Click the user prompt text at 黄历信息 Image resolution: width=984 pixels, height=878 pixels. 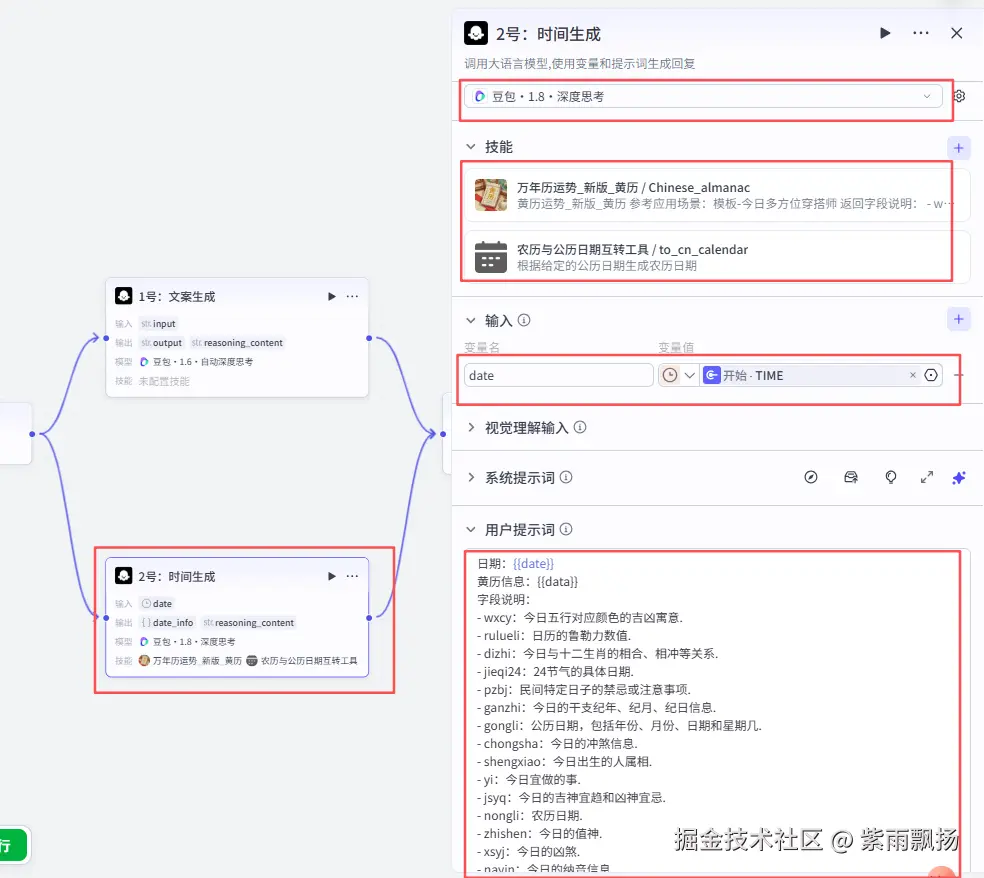(527, 582)
